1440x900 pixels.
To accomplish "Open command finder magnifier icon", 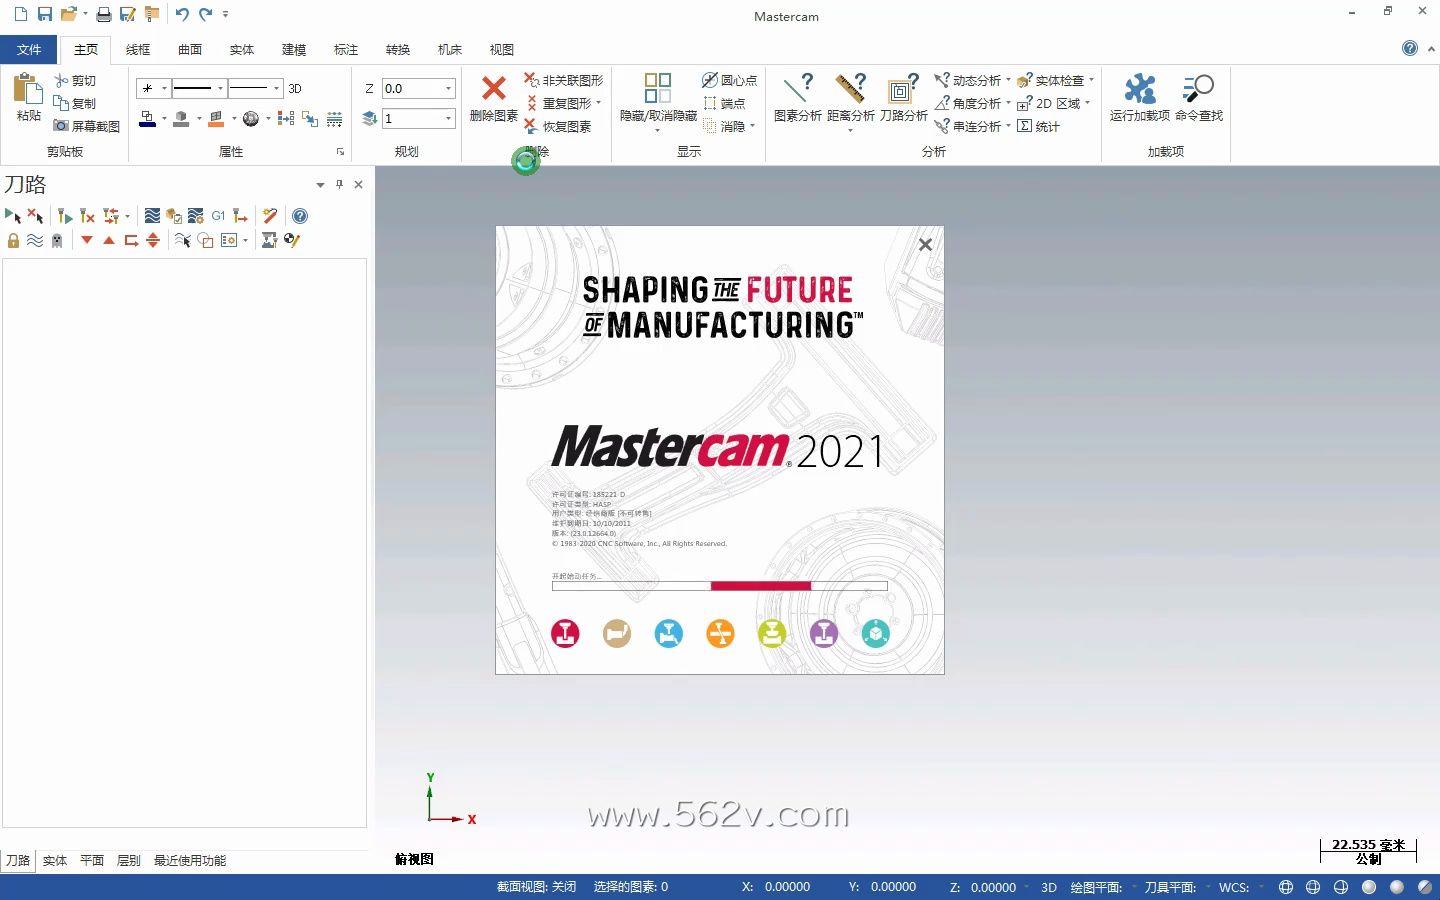I will pos(1198,98).
